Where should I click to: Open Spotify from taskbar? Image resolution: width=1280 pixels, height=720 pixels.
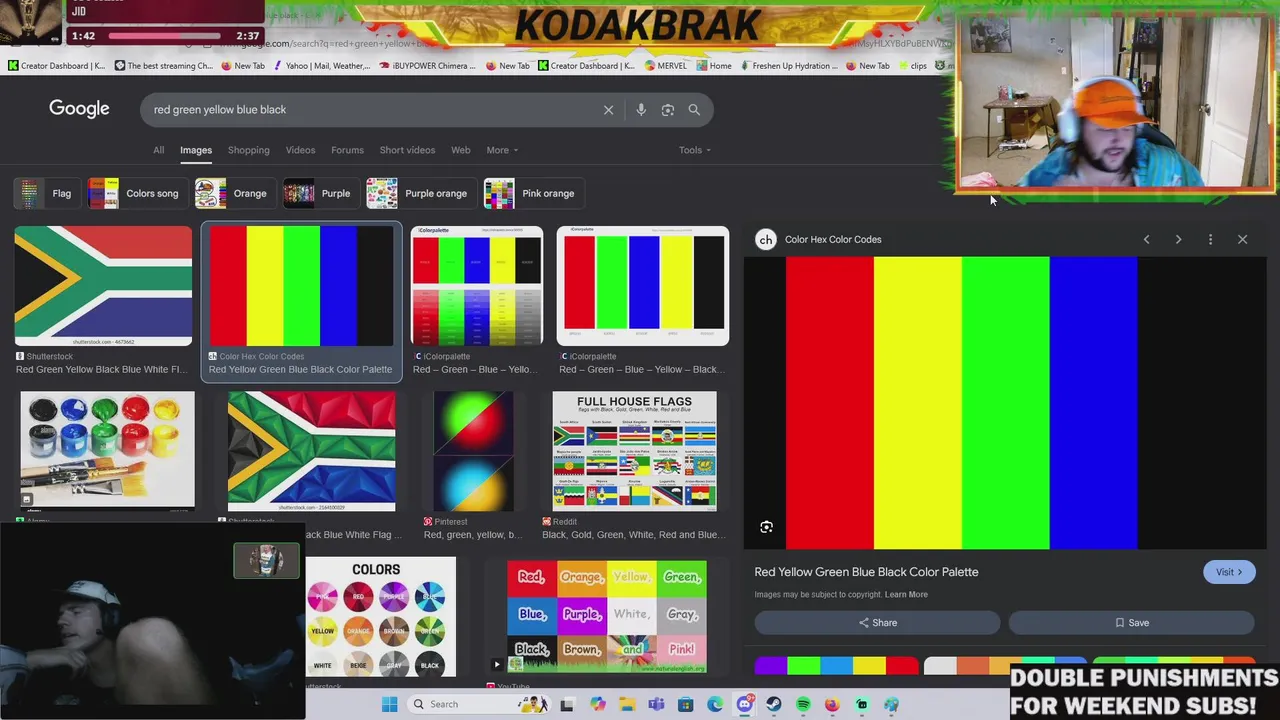803,704
